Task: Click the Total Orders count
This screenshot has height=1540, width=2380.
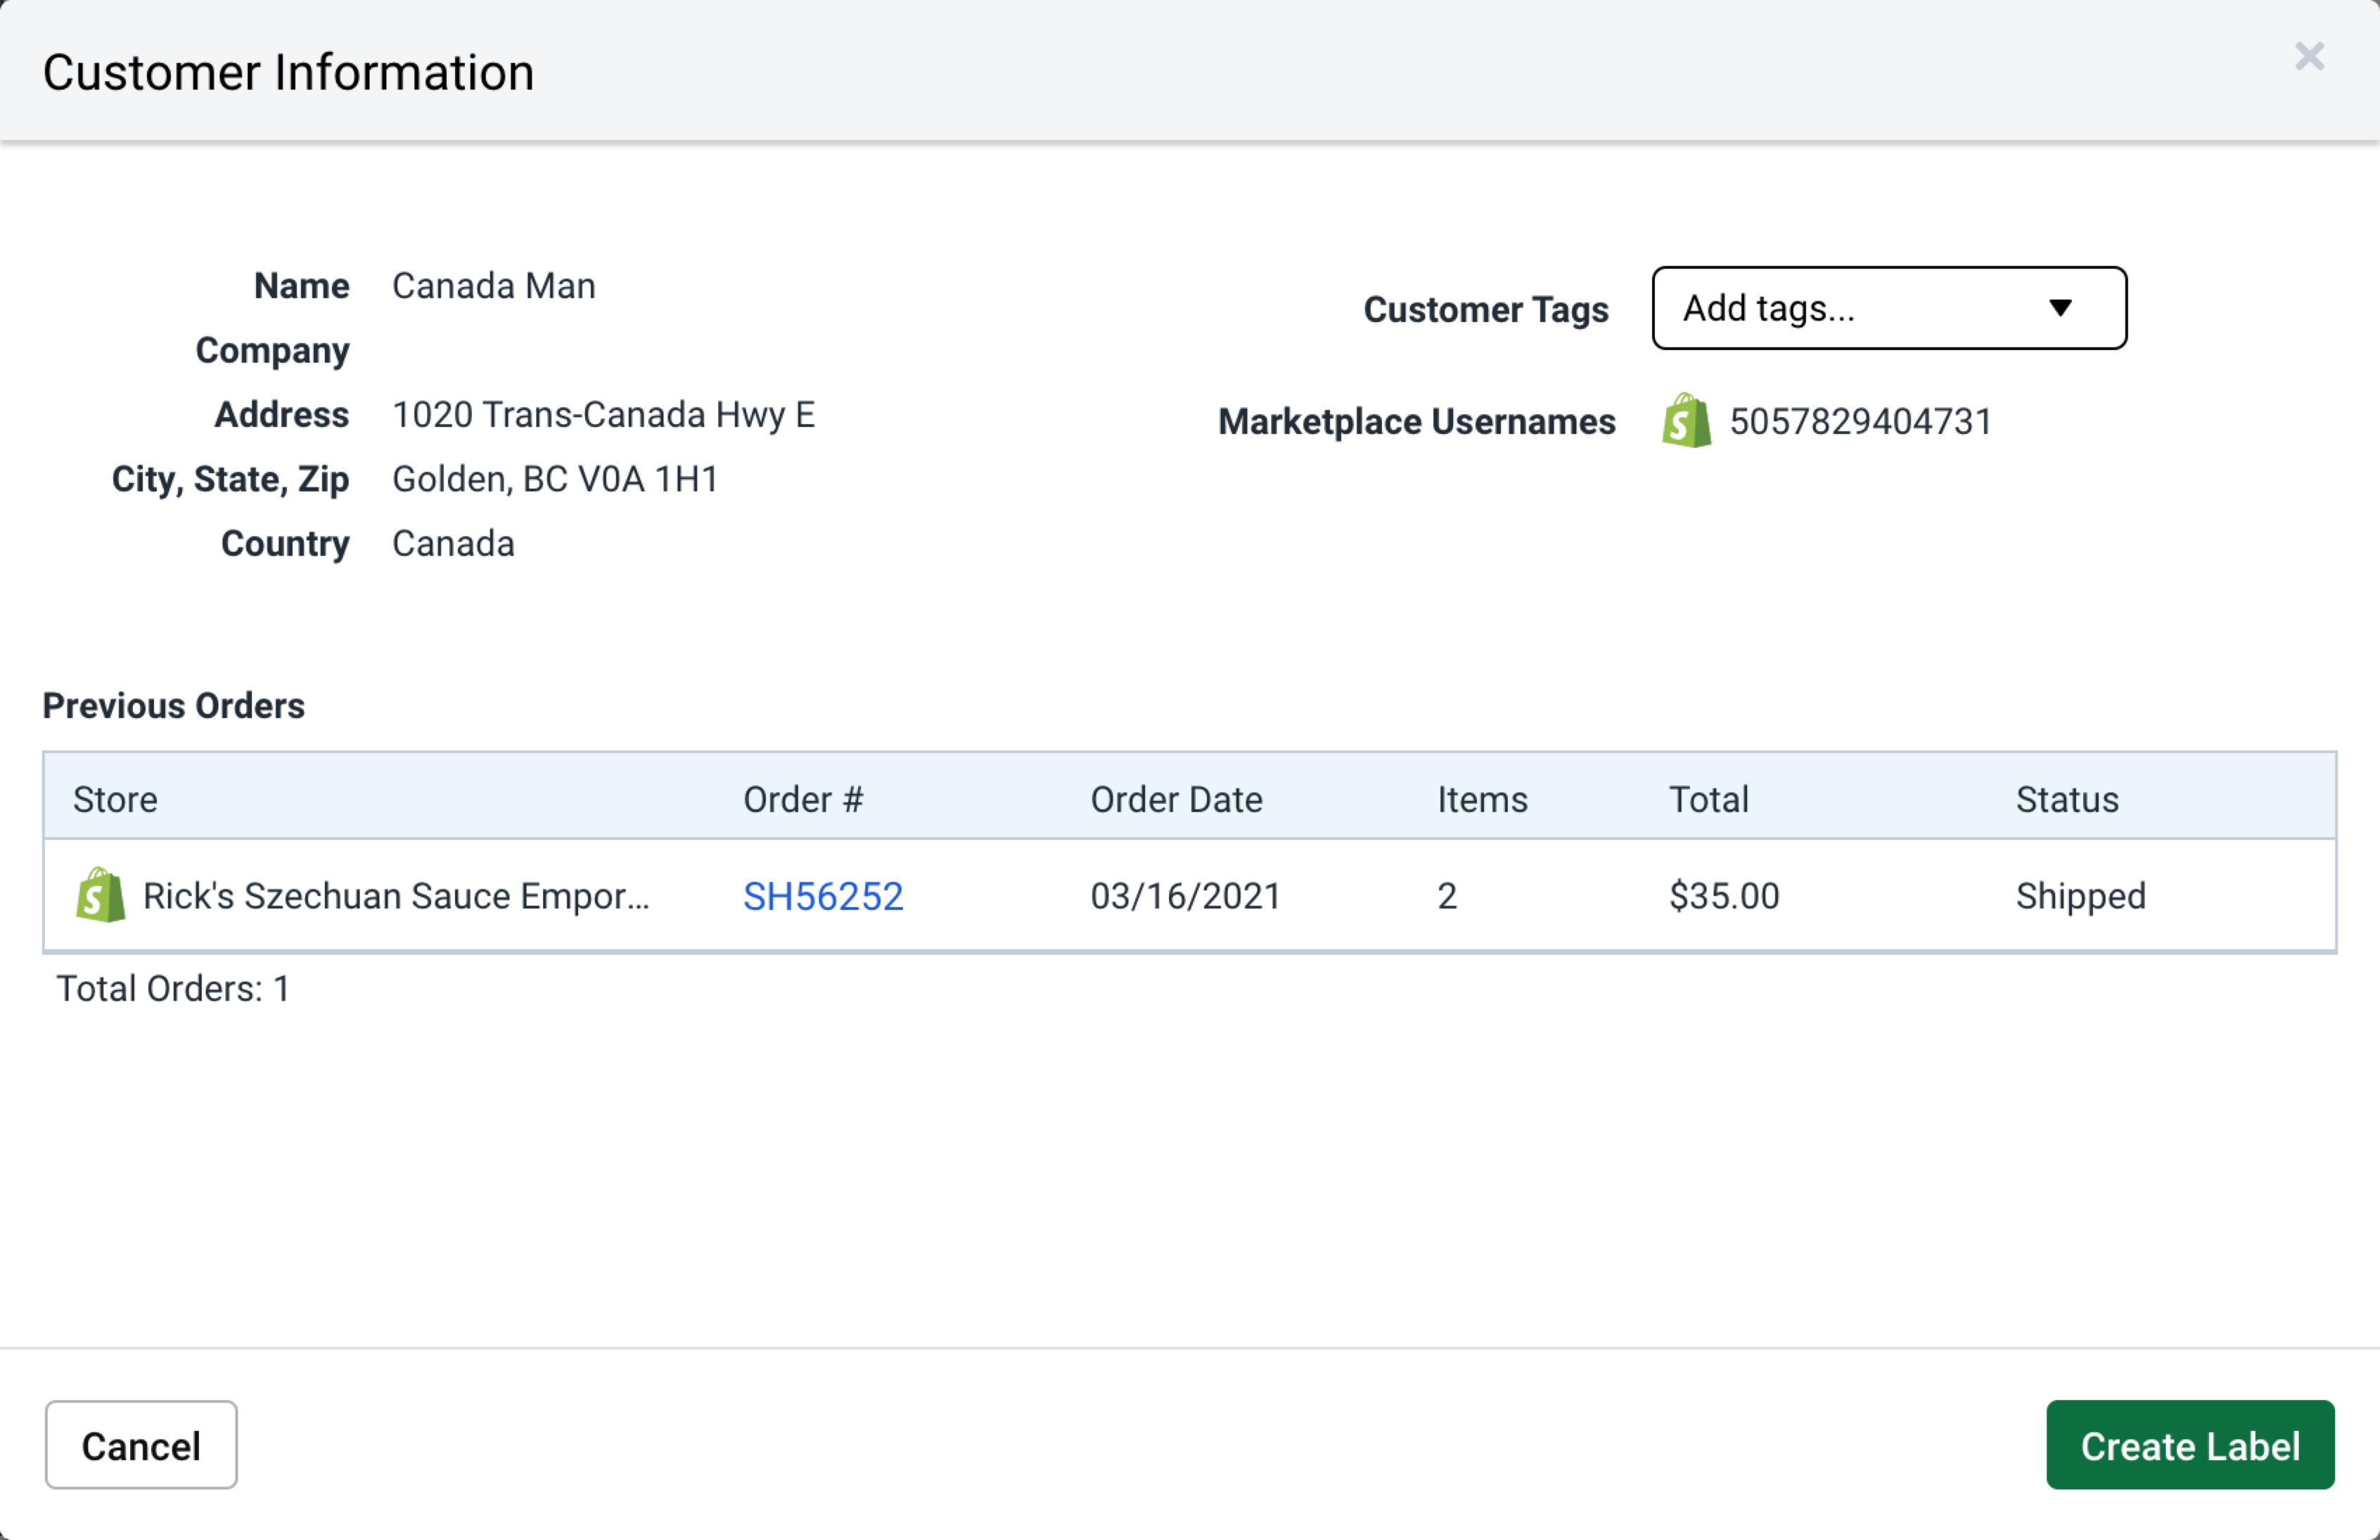Action: pyautogui.click(x=173, y=988)
